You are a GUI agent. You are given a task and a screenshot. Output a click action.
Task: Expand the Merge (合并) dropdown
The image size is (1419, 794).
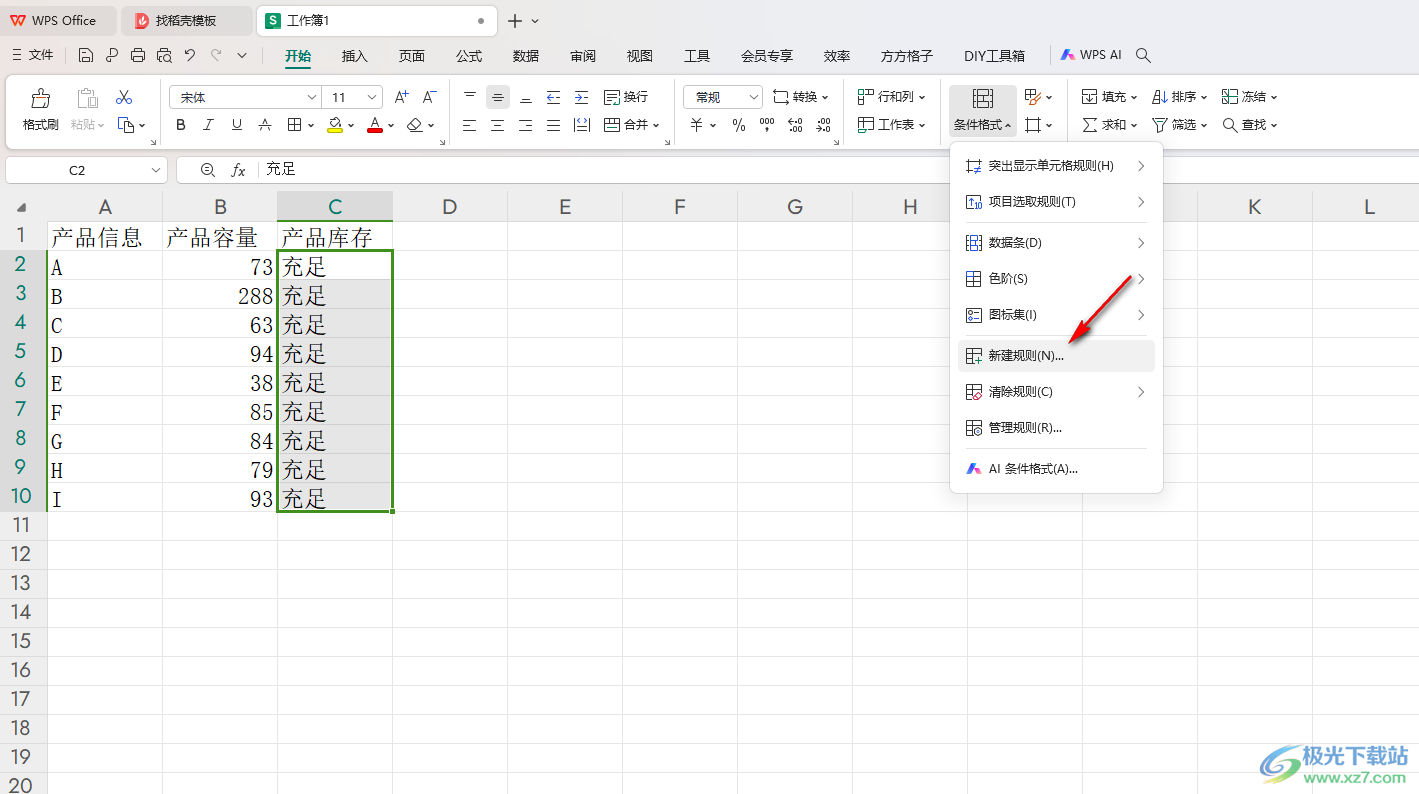click(656, 125)
